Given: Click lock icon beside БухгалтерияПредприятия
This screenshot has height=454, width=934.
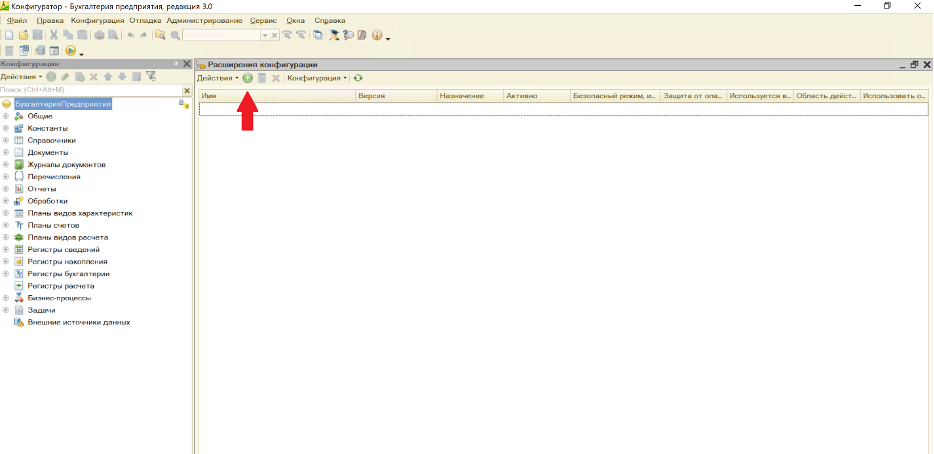Looking at the screenshot, I should click(184, 104).
